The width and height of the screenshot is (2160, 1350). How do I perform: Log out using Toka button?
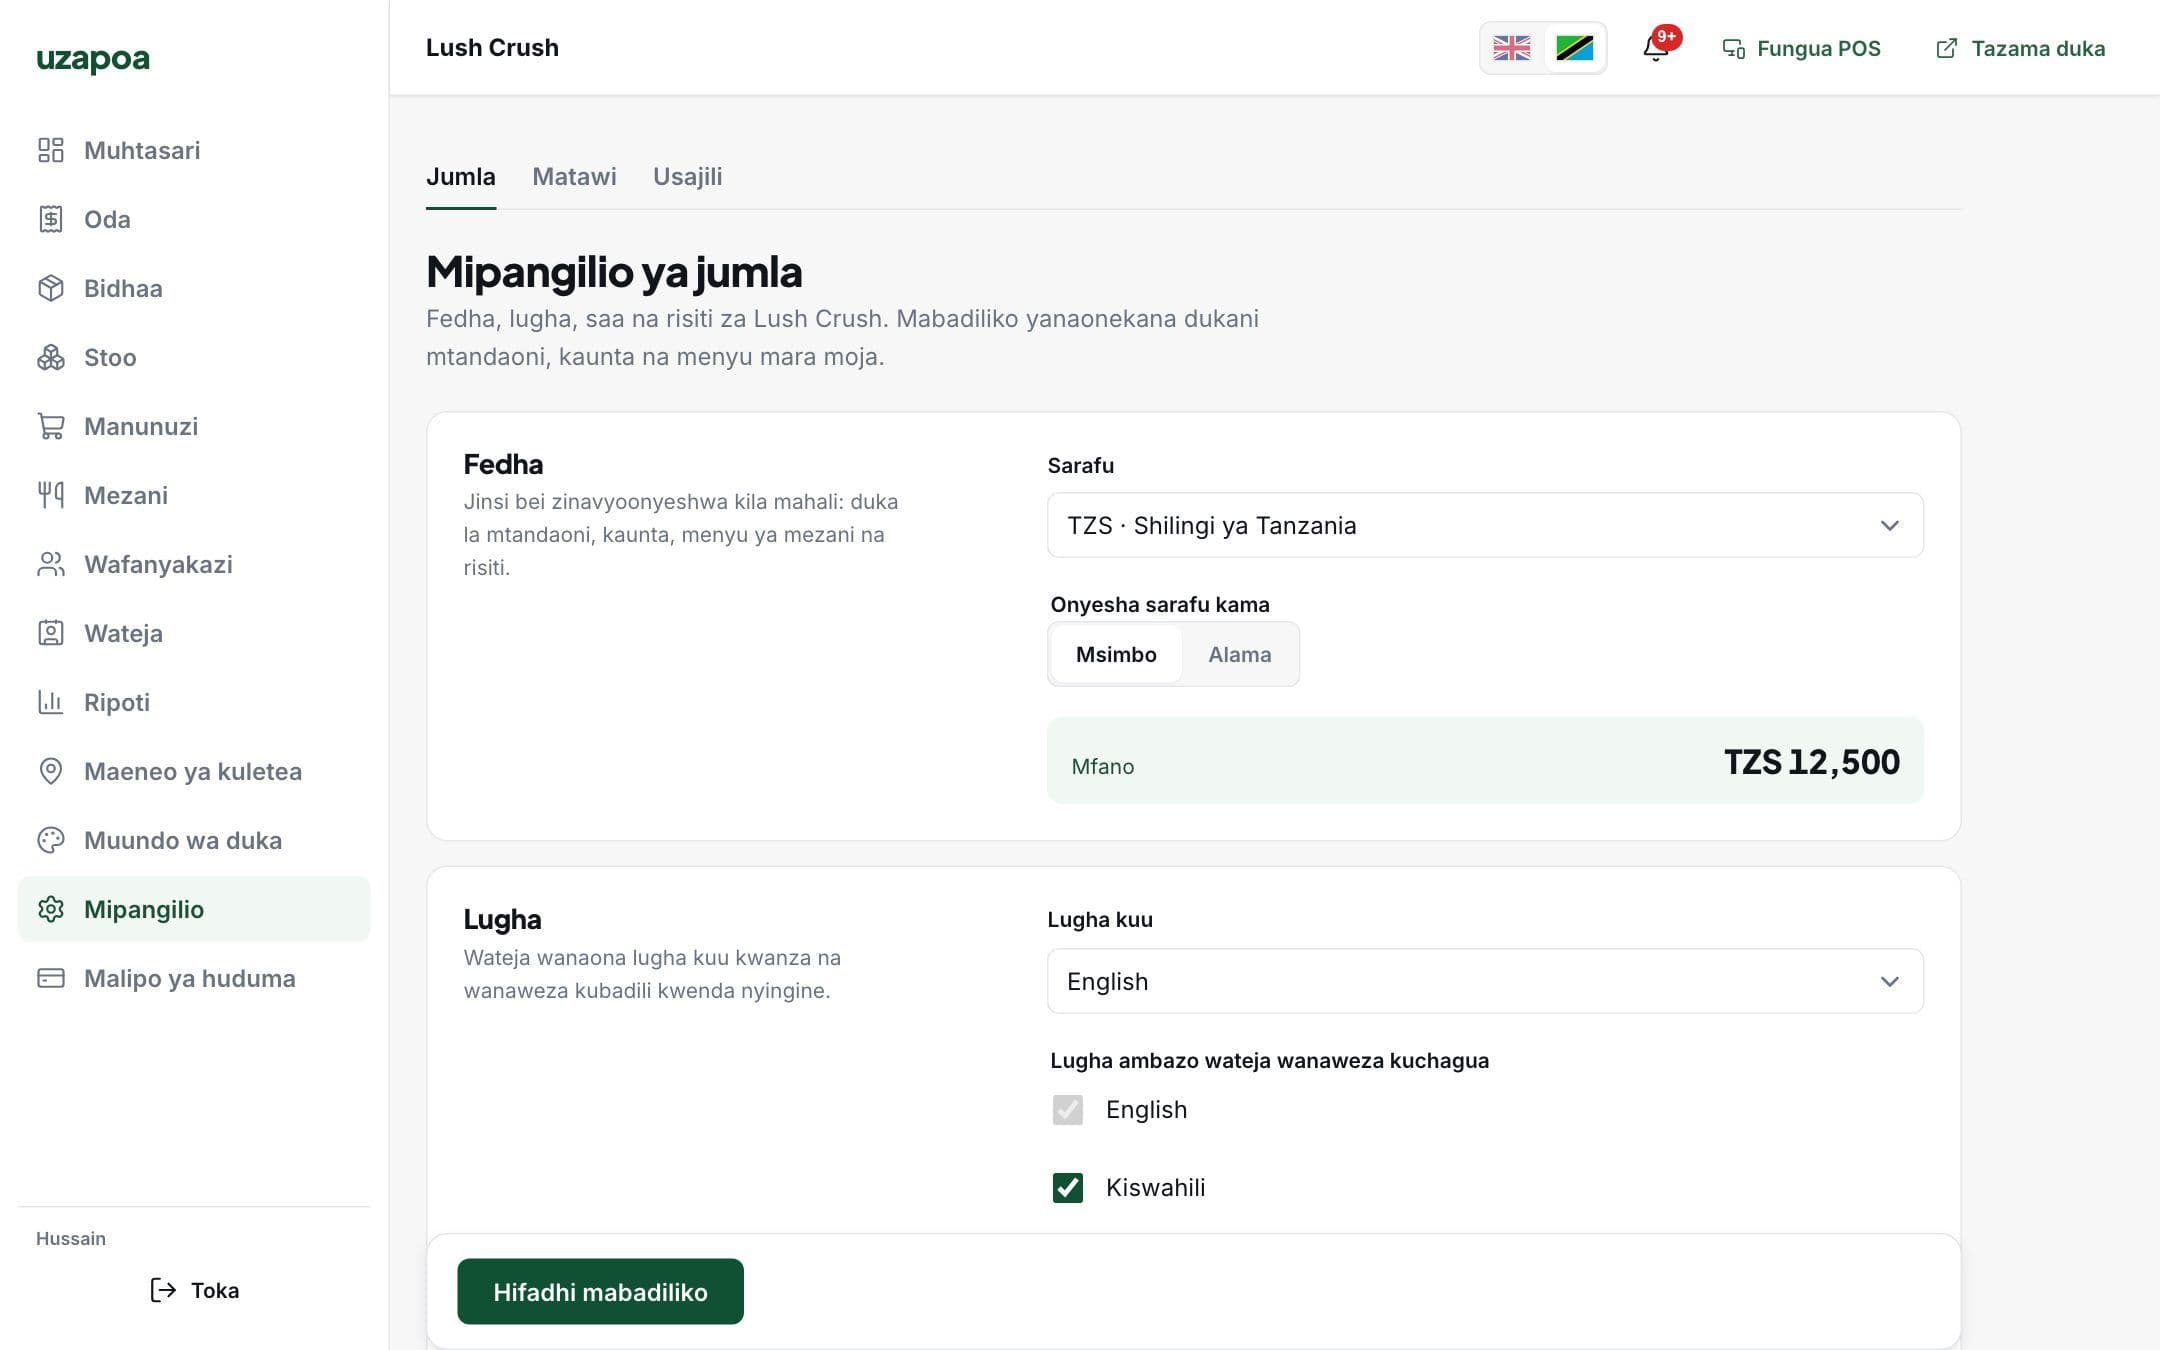click(194, 1290)
